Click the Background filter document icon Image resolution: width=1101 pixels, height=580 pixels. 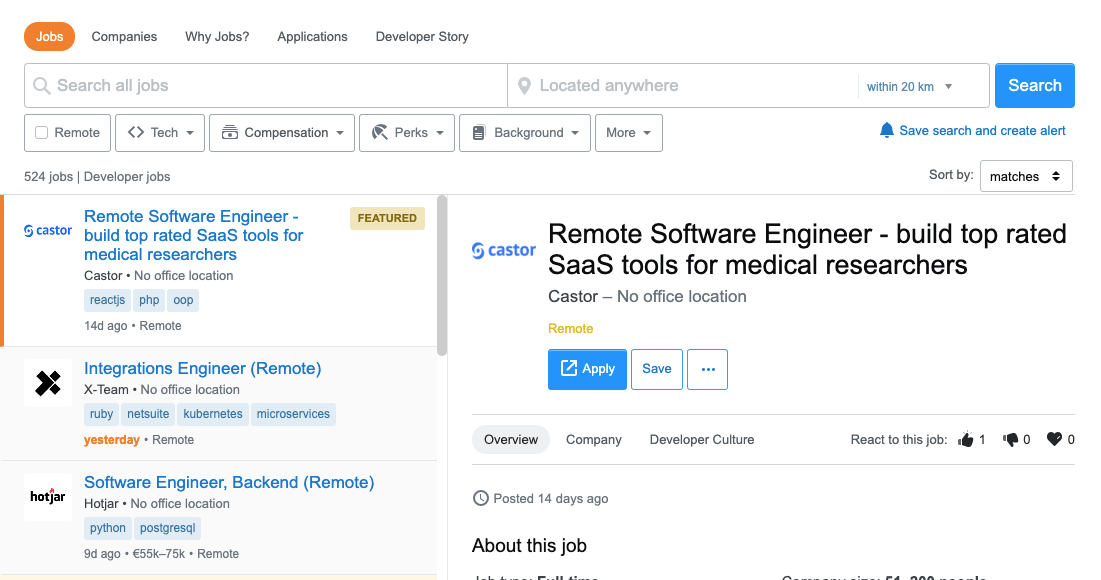[x=478, y=133]
